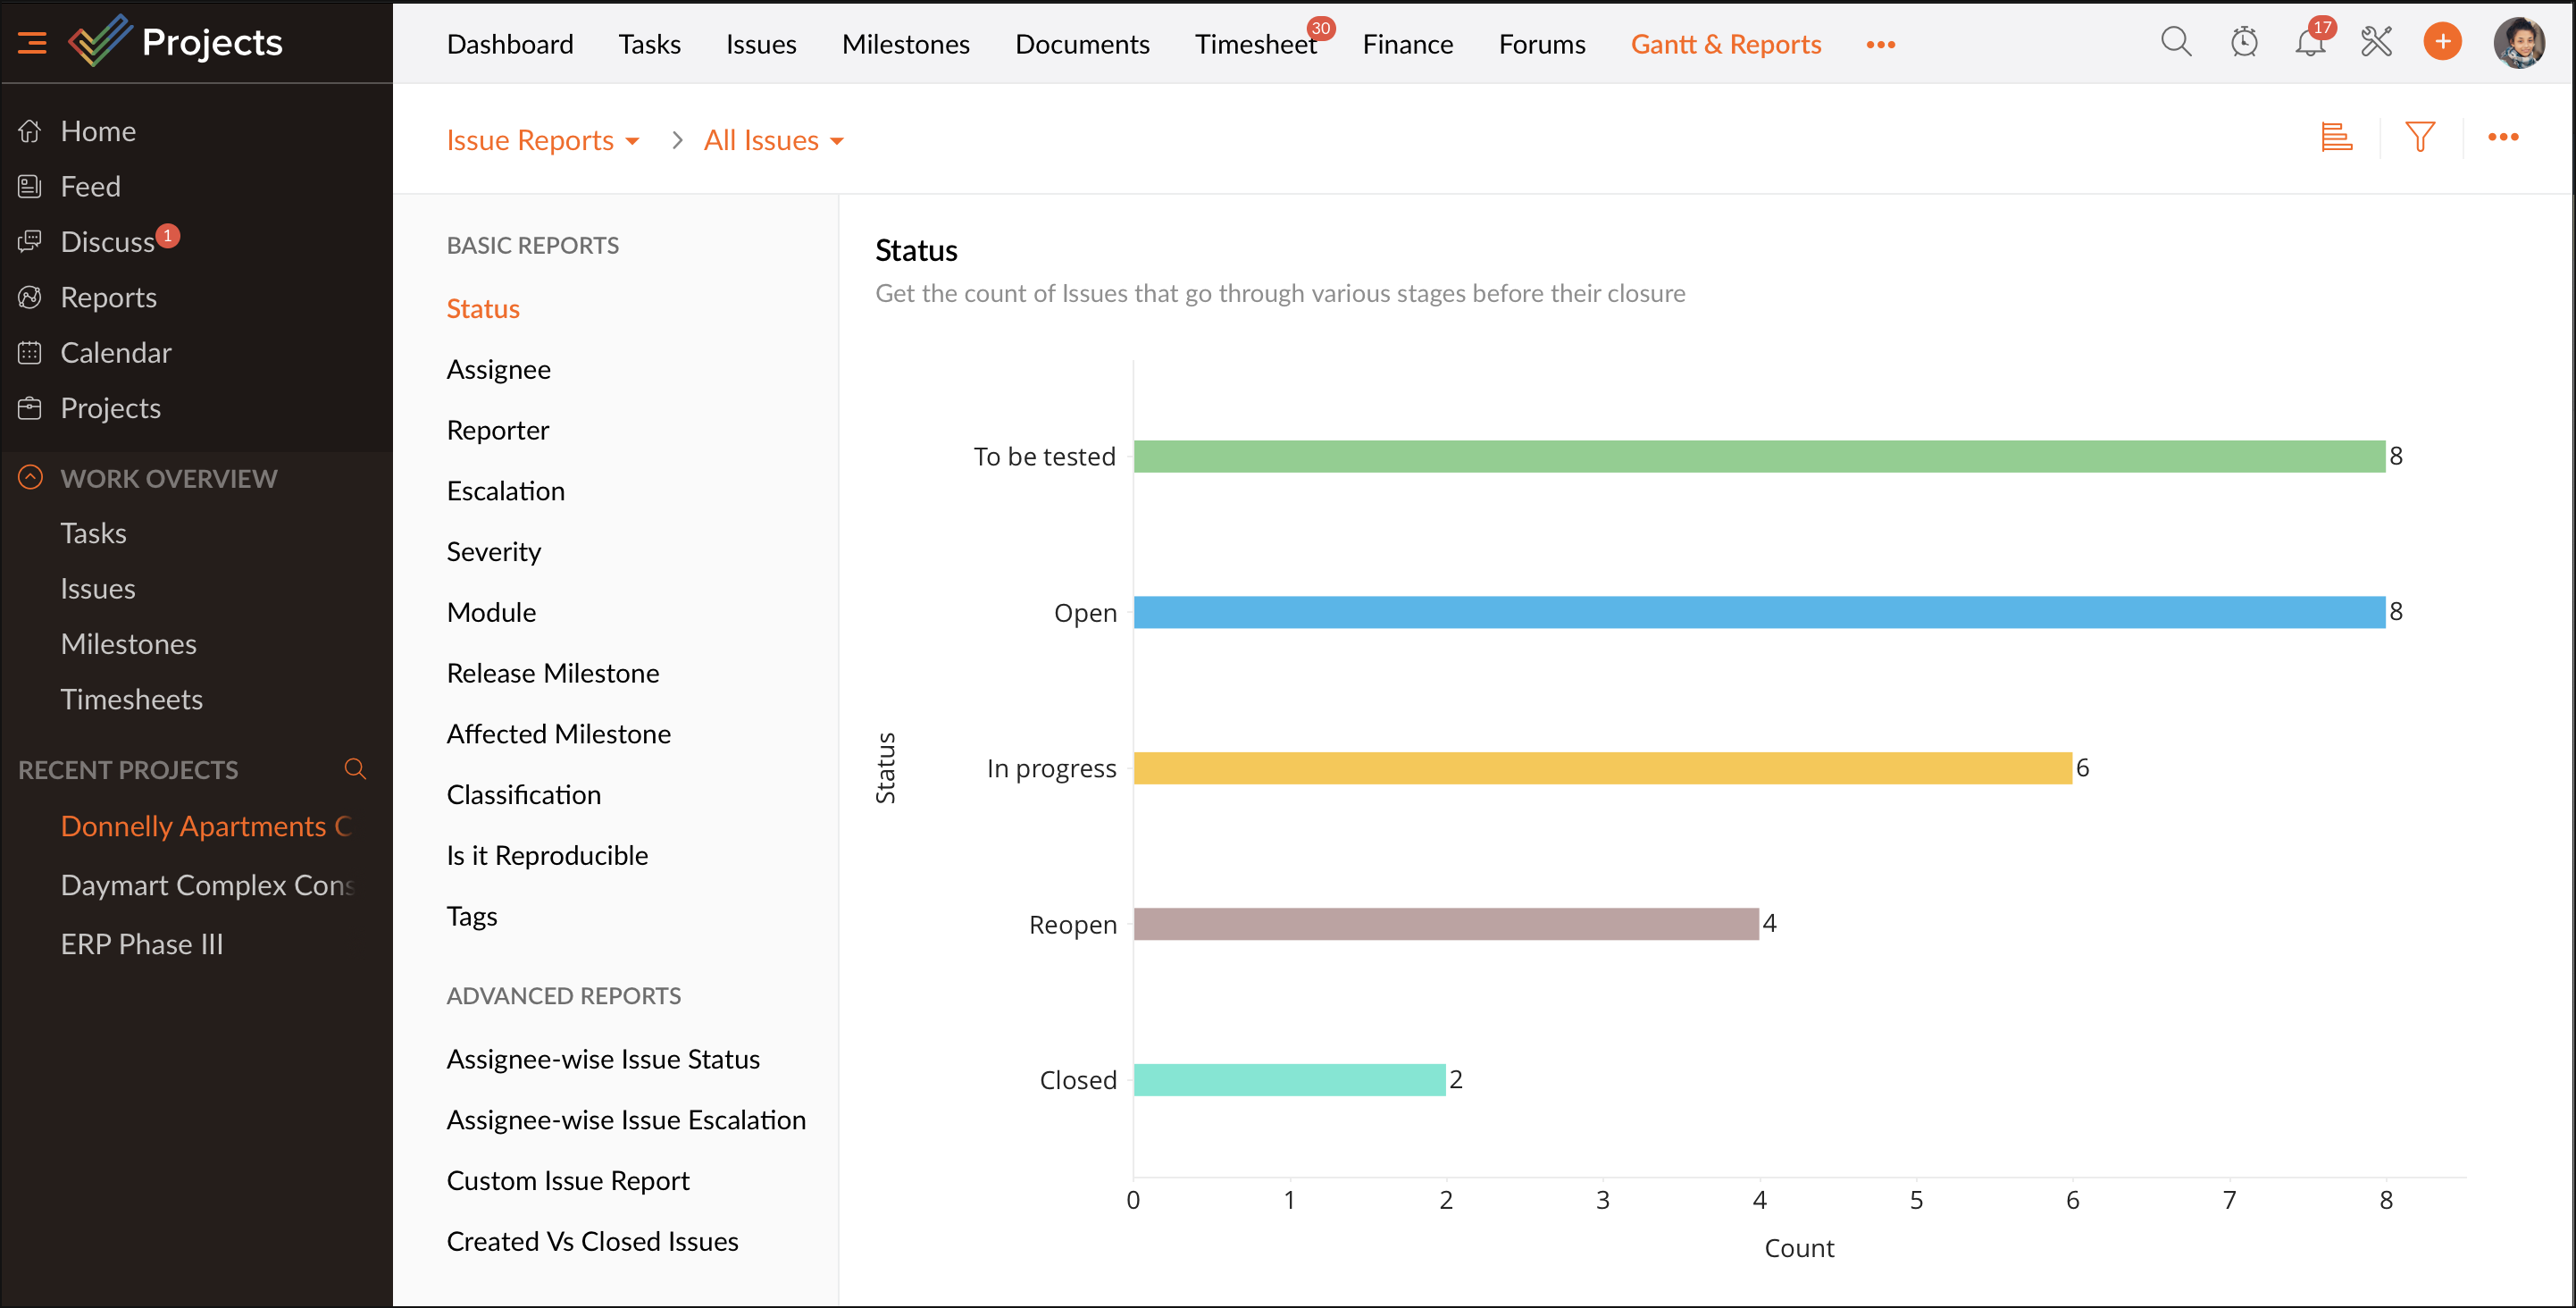Go to the Milestones tab
The width and height of the screenshot is (2576, 1308).
point(905,44)
